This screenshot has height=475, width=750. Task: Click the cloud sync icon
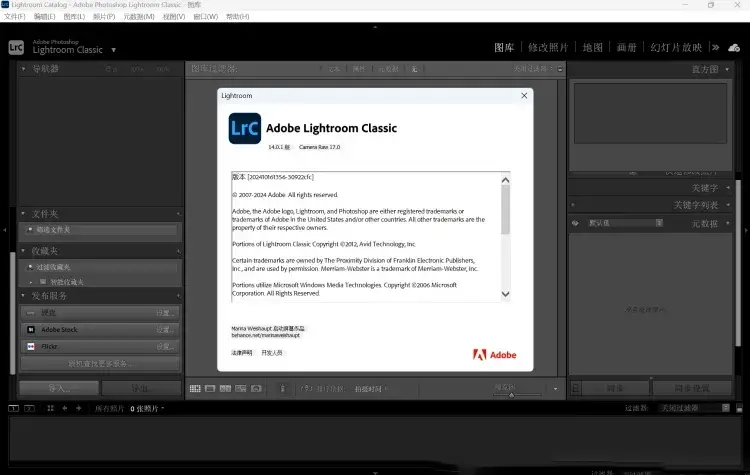[733, 46]
